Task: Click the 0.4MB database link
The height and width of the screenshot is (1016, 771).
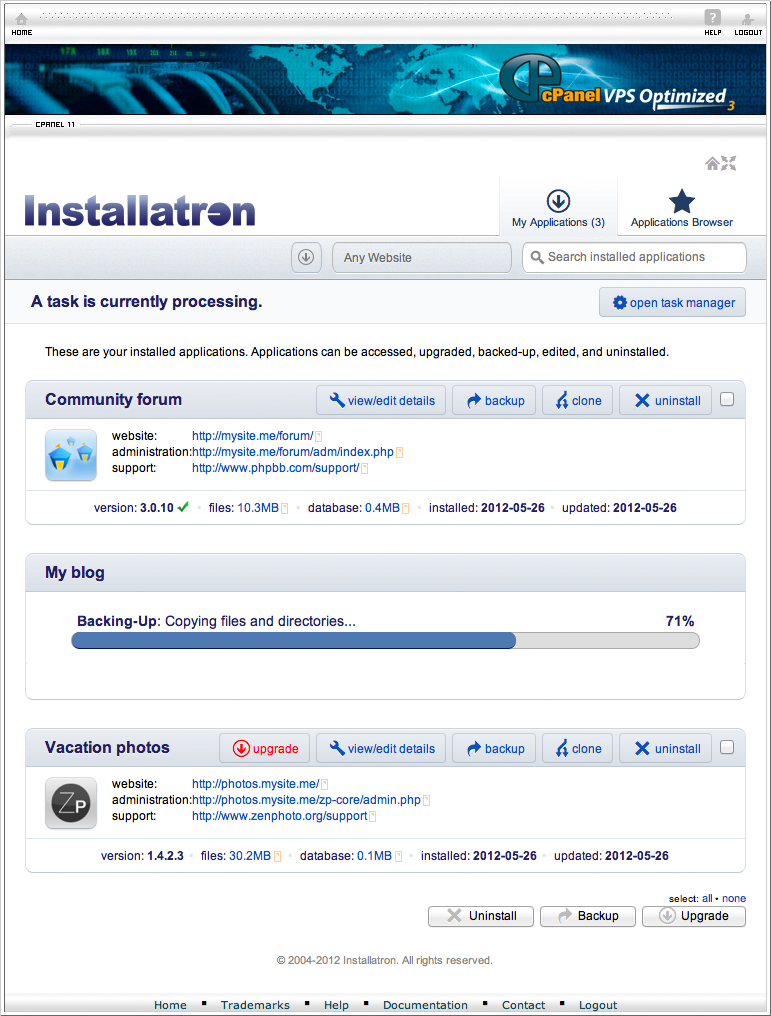Action: (382, 508)
